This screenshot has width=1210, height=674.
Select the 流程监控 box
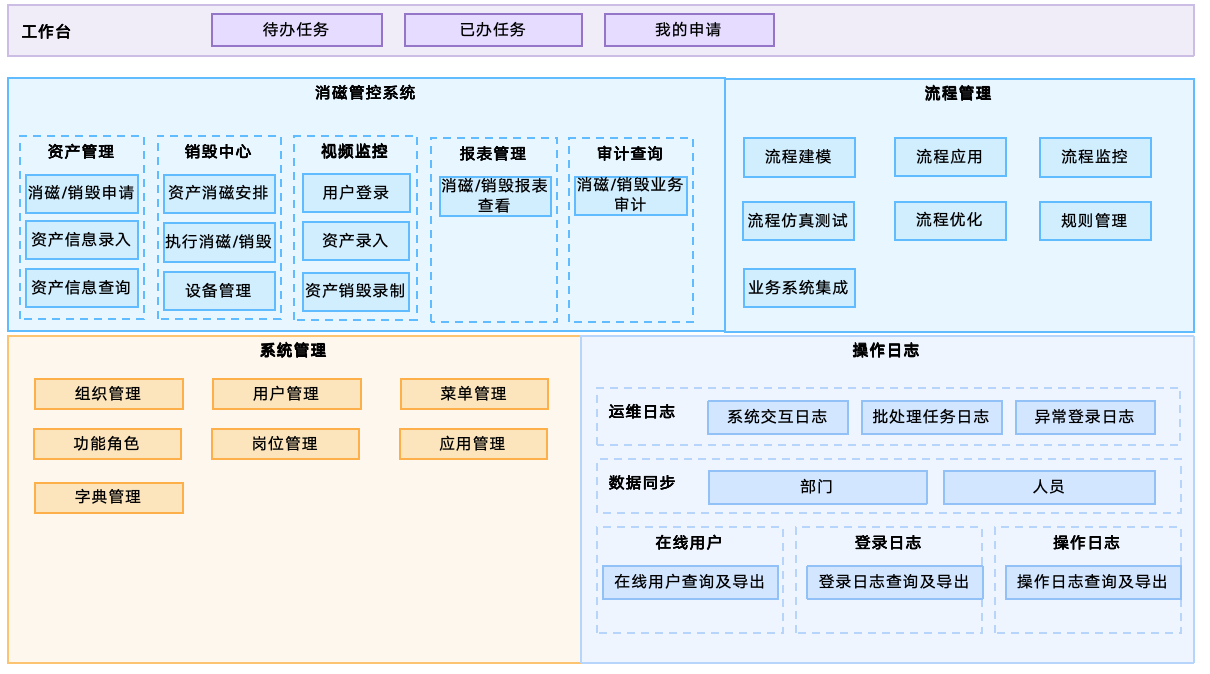coord(1095,157)
